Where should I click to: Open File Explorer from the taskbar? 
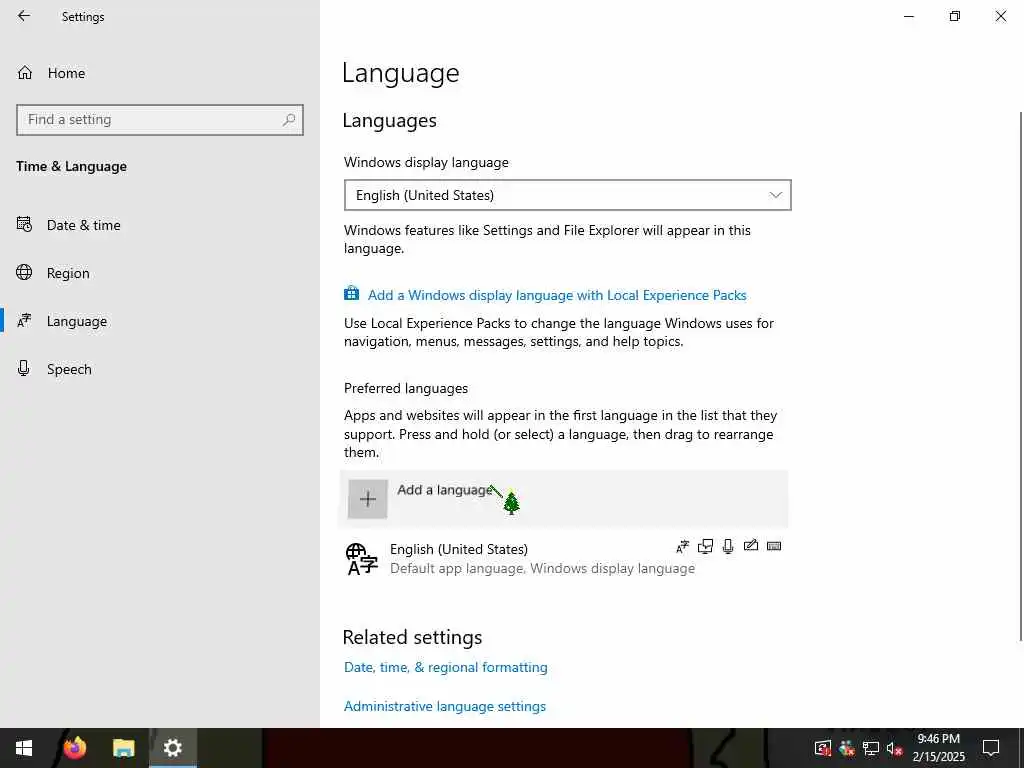pos(123,748)
